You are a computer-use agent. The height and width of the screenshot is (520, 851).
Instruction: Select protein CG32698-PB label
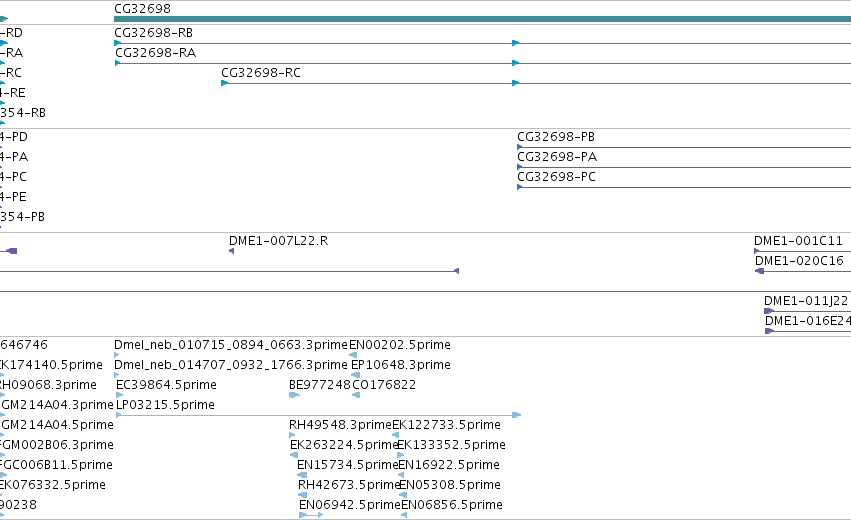tap(556, 137)
